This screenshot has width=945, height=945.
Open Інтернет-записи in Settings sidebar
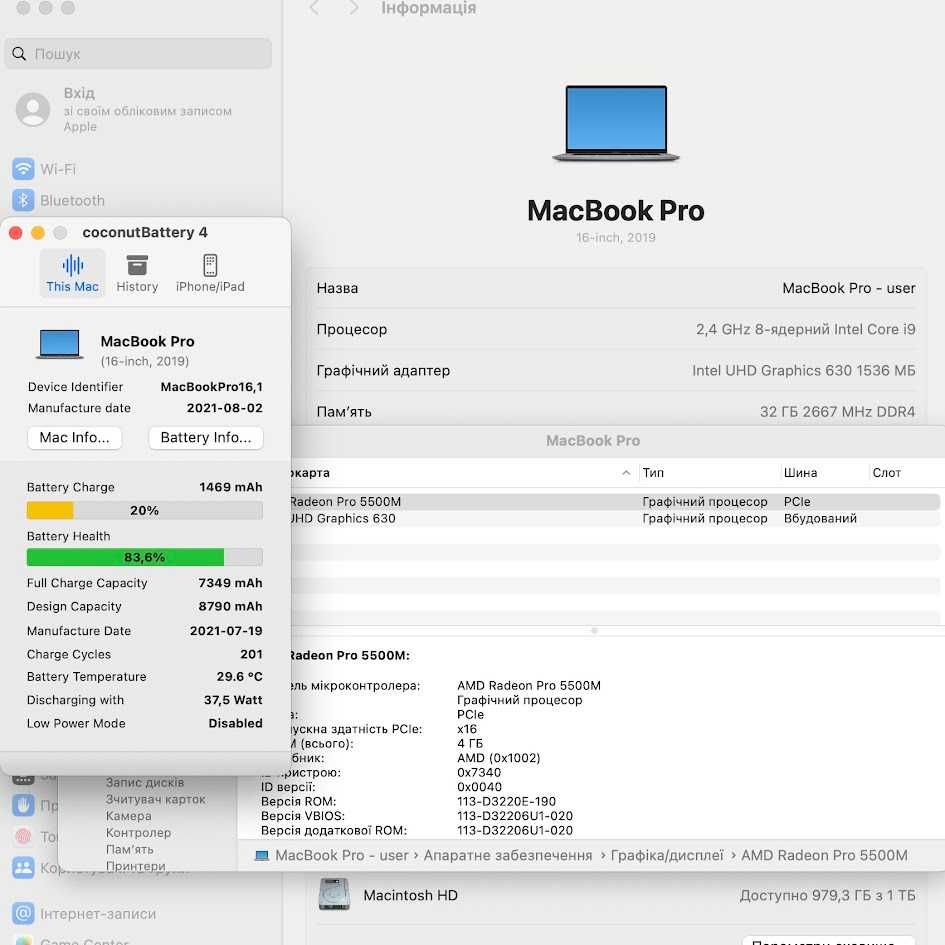coord(85,914)
